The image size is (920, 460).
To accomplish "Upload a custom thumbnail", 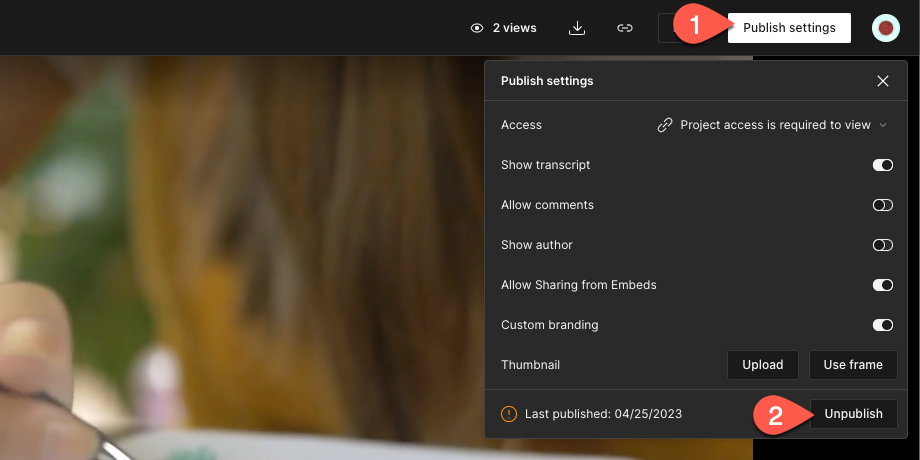I will tap(762, 365).
